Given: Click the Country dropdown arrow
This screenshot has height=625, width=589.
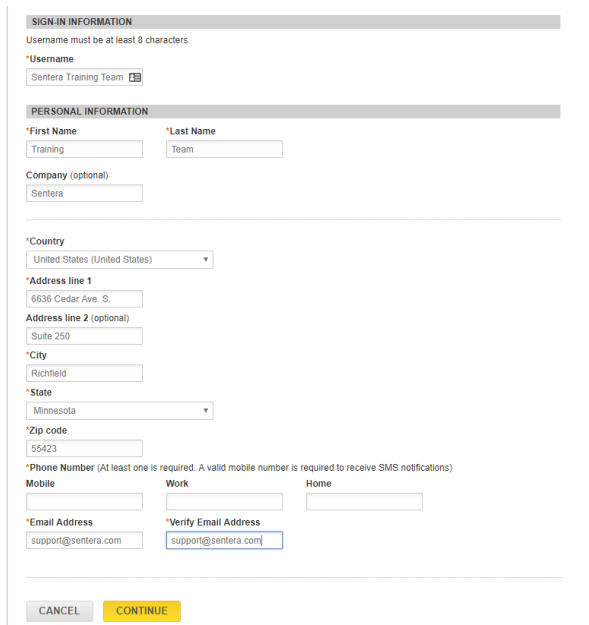Looking at the screenshot, I should (x=206, y=259).
